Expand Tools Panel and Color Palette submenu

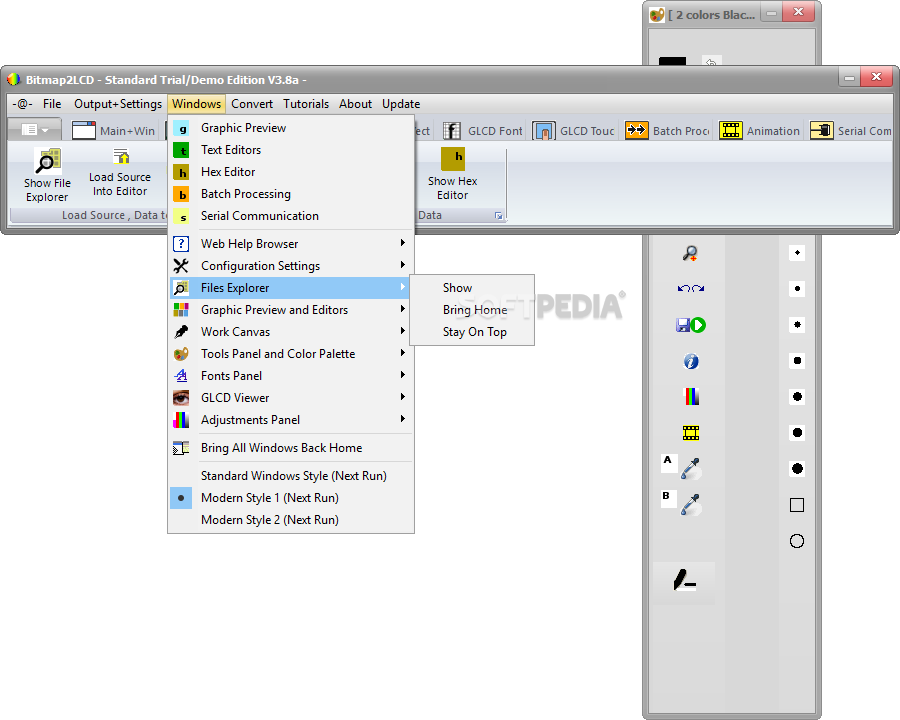(291, 354)
